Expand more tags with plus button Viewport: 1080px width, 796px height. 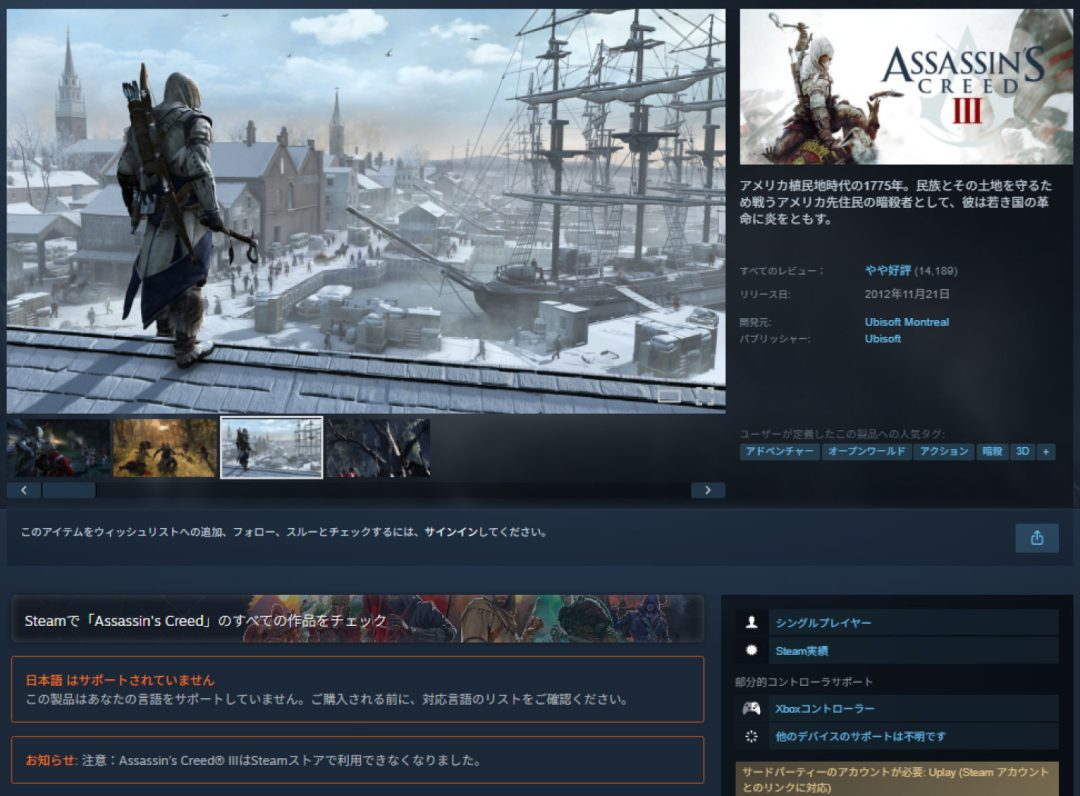1046,452
